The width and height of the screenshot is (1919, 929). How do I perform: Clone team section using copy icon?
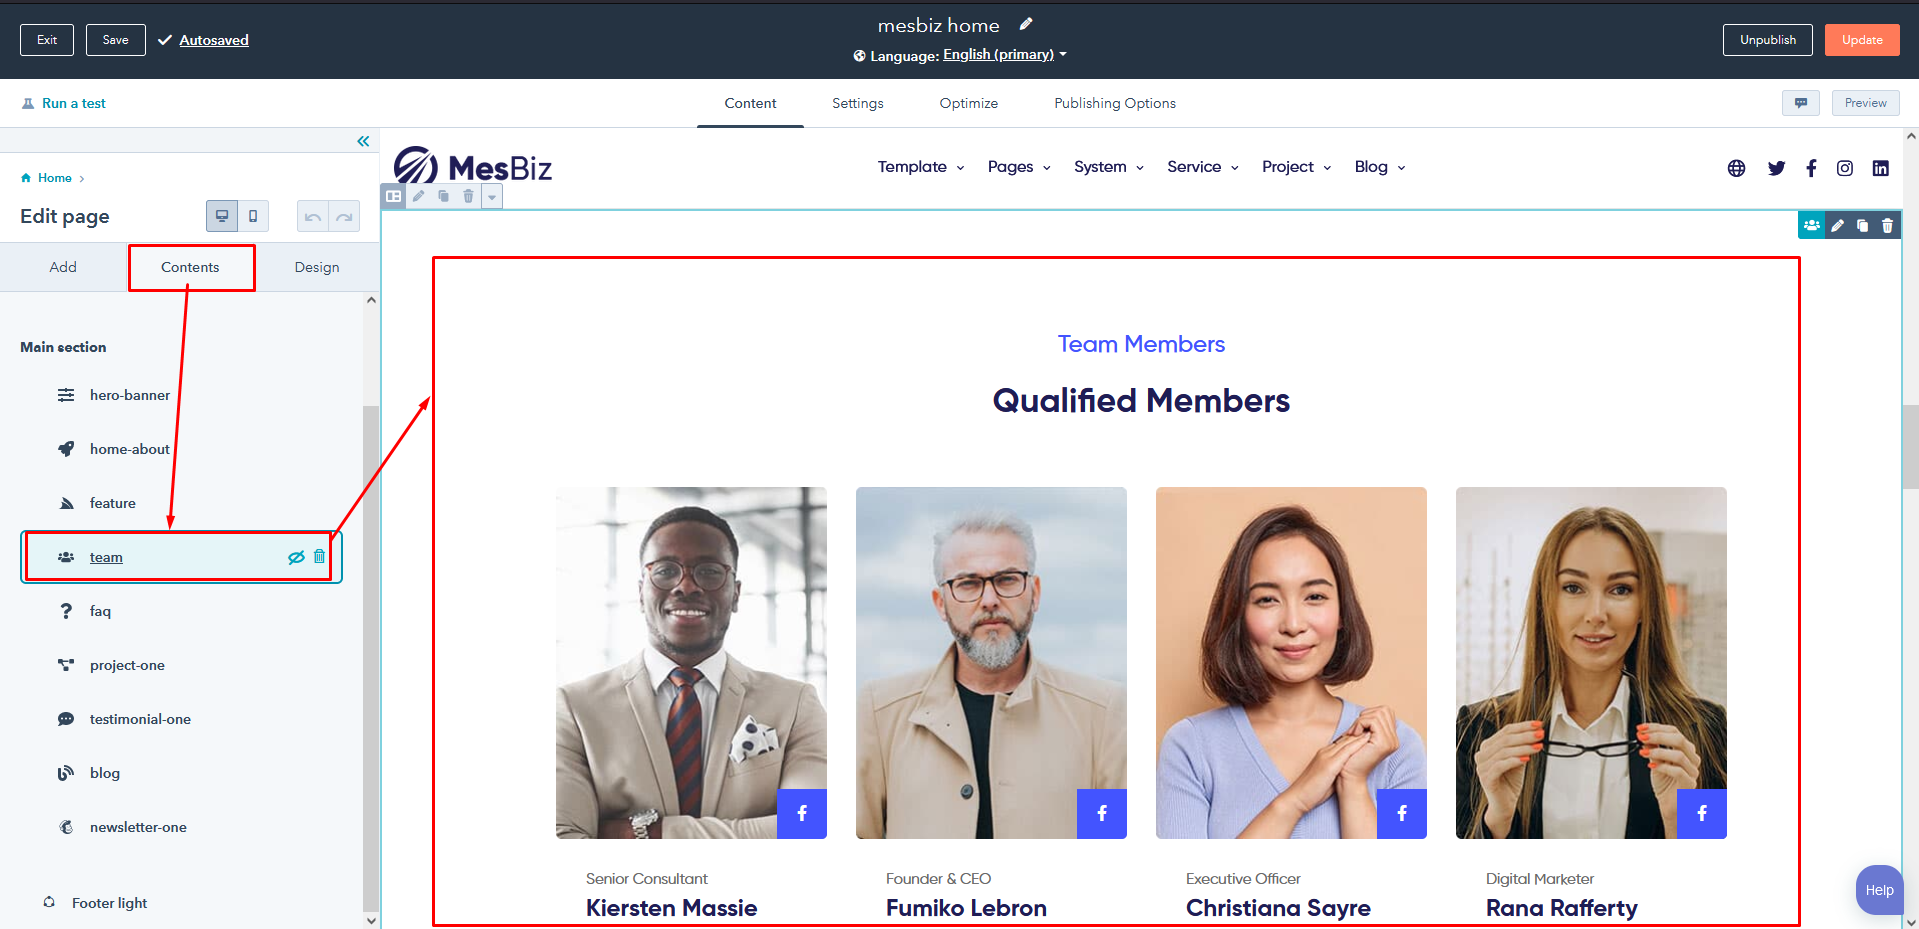(1862, 225)
